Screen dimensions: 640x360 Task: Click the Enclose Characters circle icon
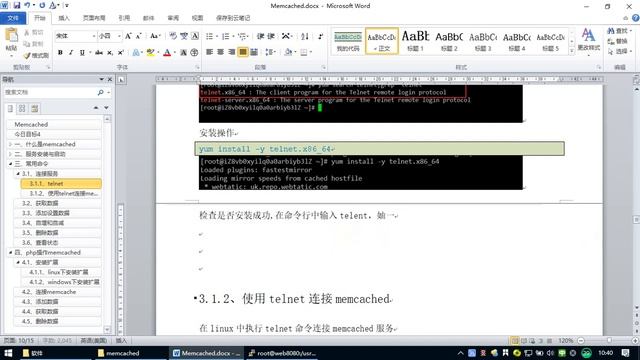194,52
